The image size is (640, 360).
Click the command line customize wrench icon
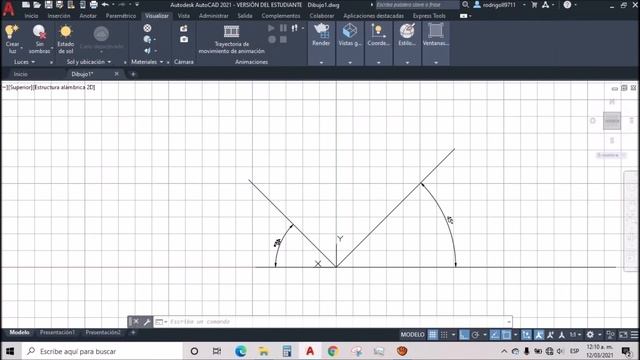click(x=147, y=322)
